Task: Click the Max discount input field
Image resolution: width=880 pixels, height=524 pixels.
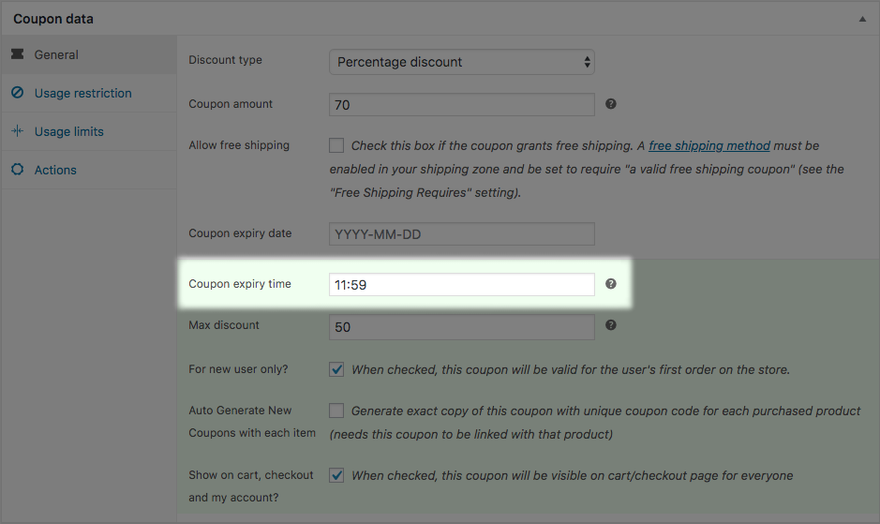Action: click(x=461, y=327)
